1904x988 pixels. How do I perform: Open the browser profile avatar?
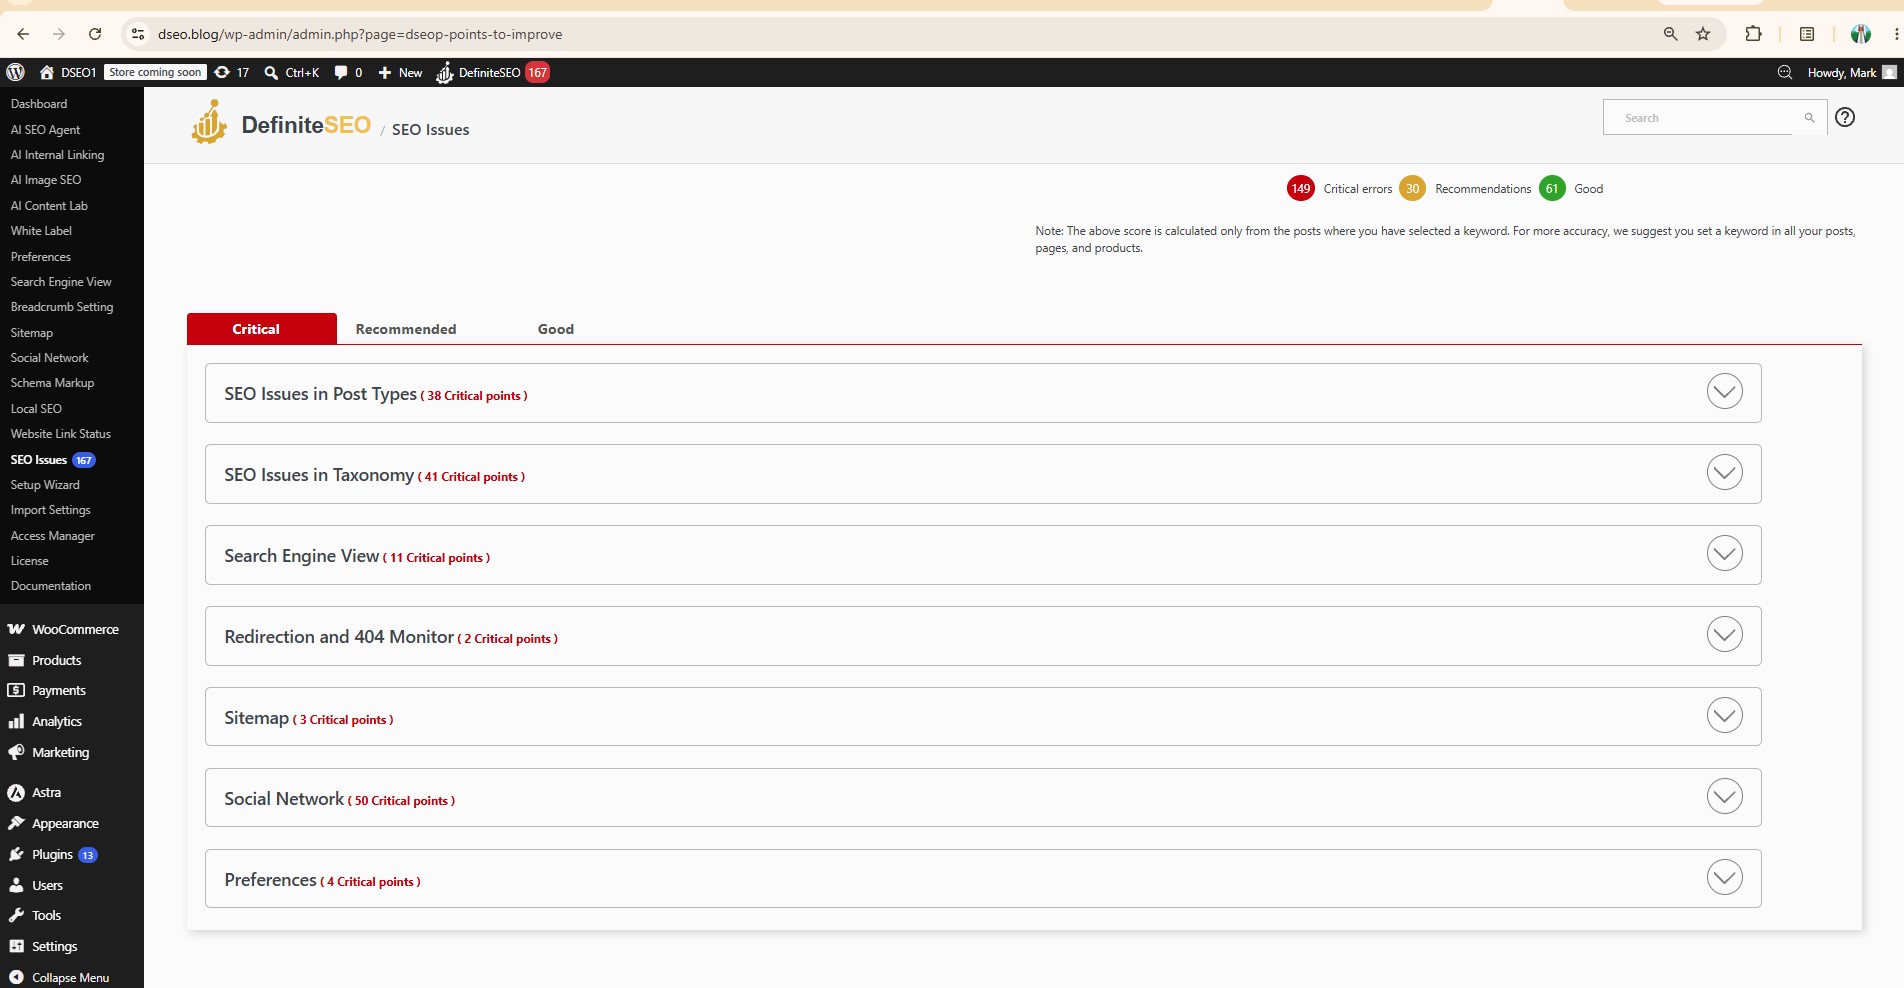point(1860,34)
